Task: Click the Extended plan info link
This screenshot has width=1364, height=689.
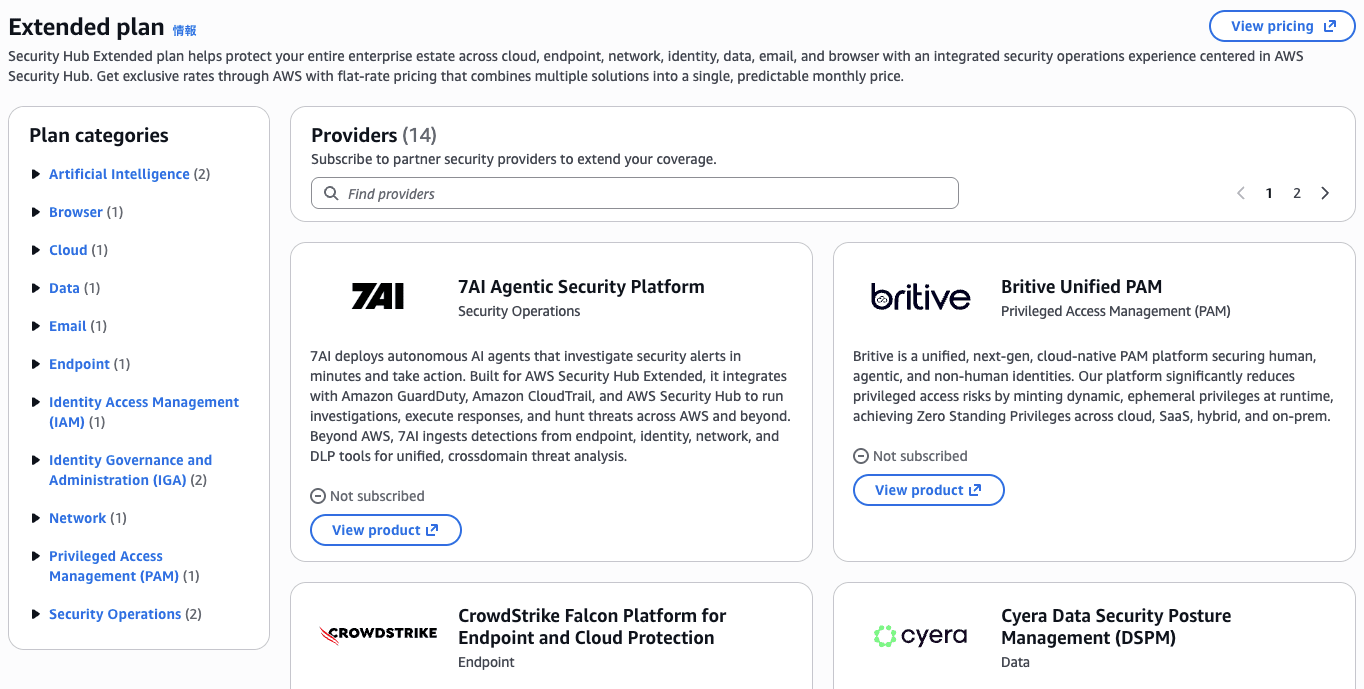Action: pyautogui.click(x=185, y=30)
